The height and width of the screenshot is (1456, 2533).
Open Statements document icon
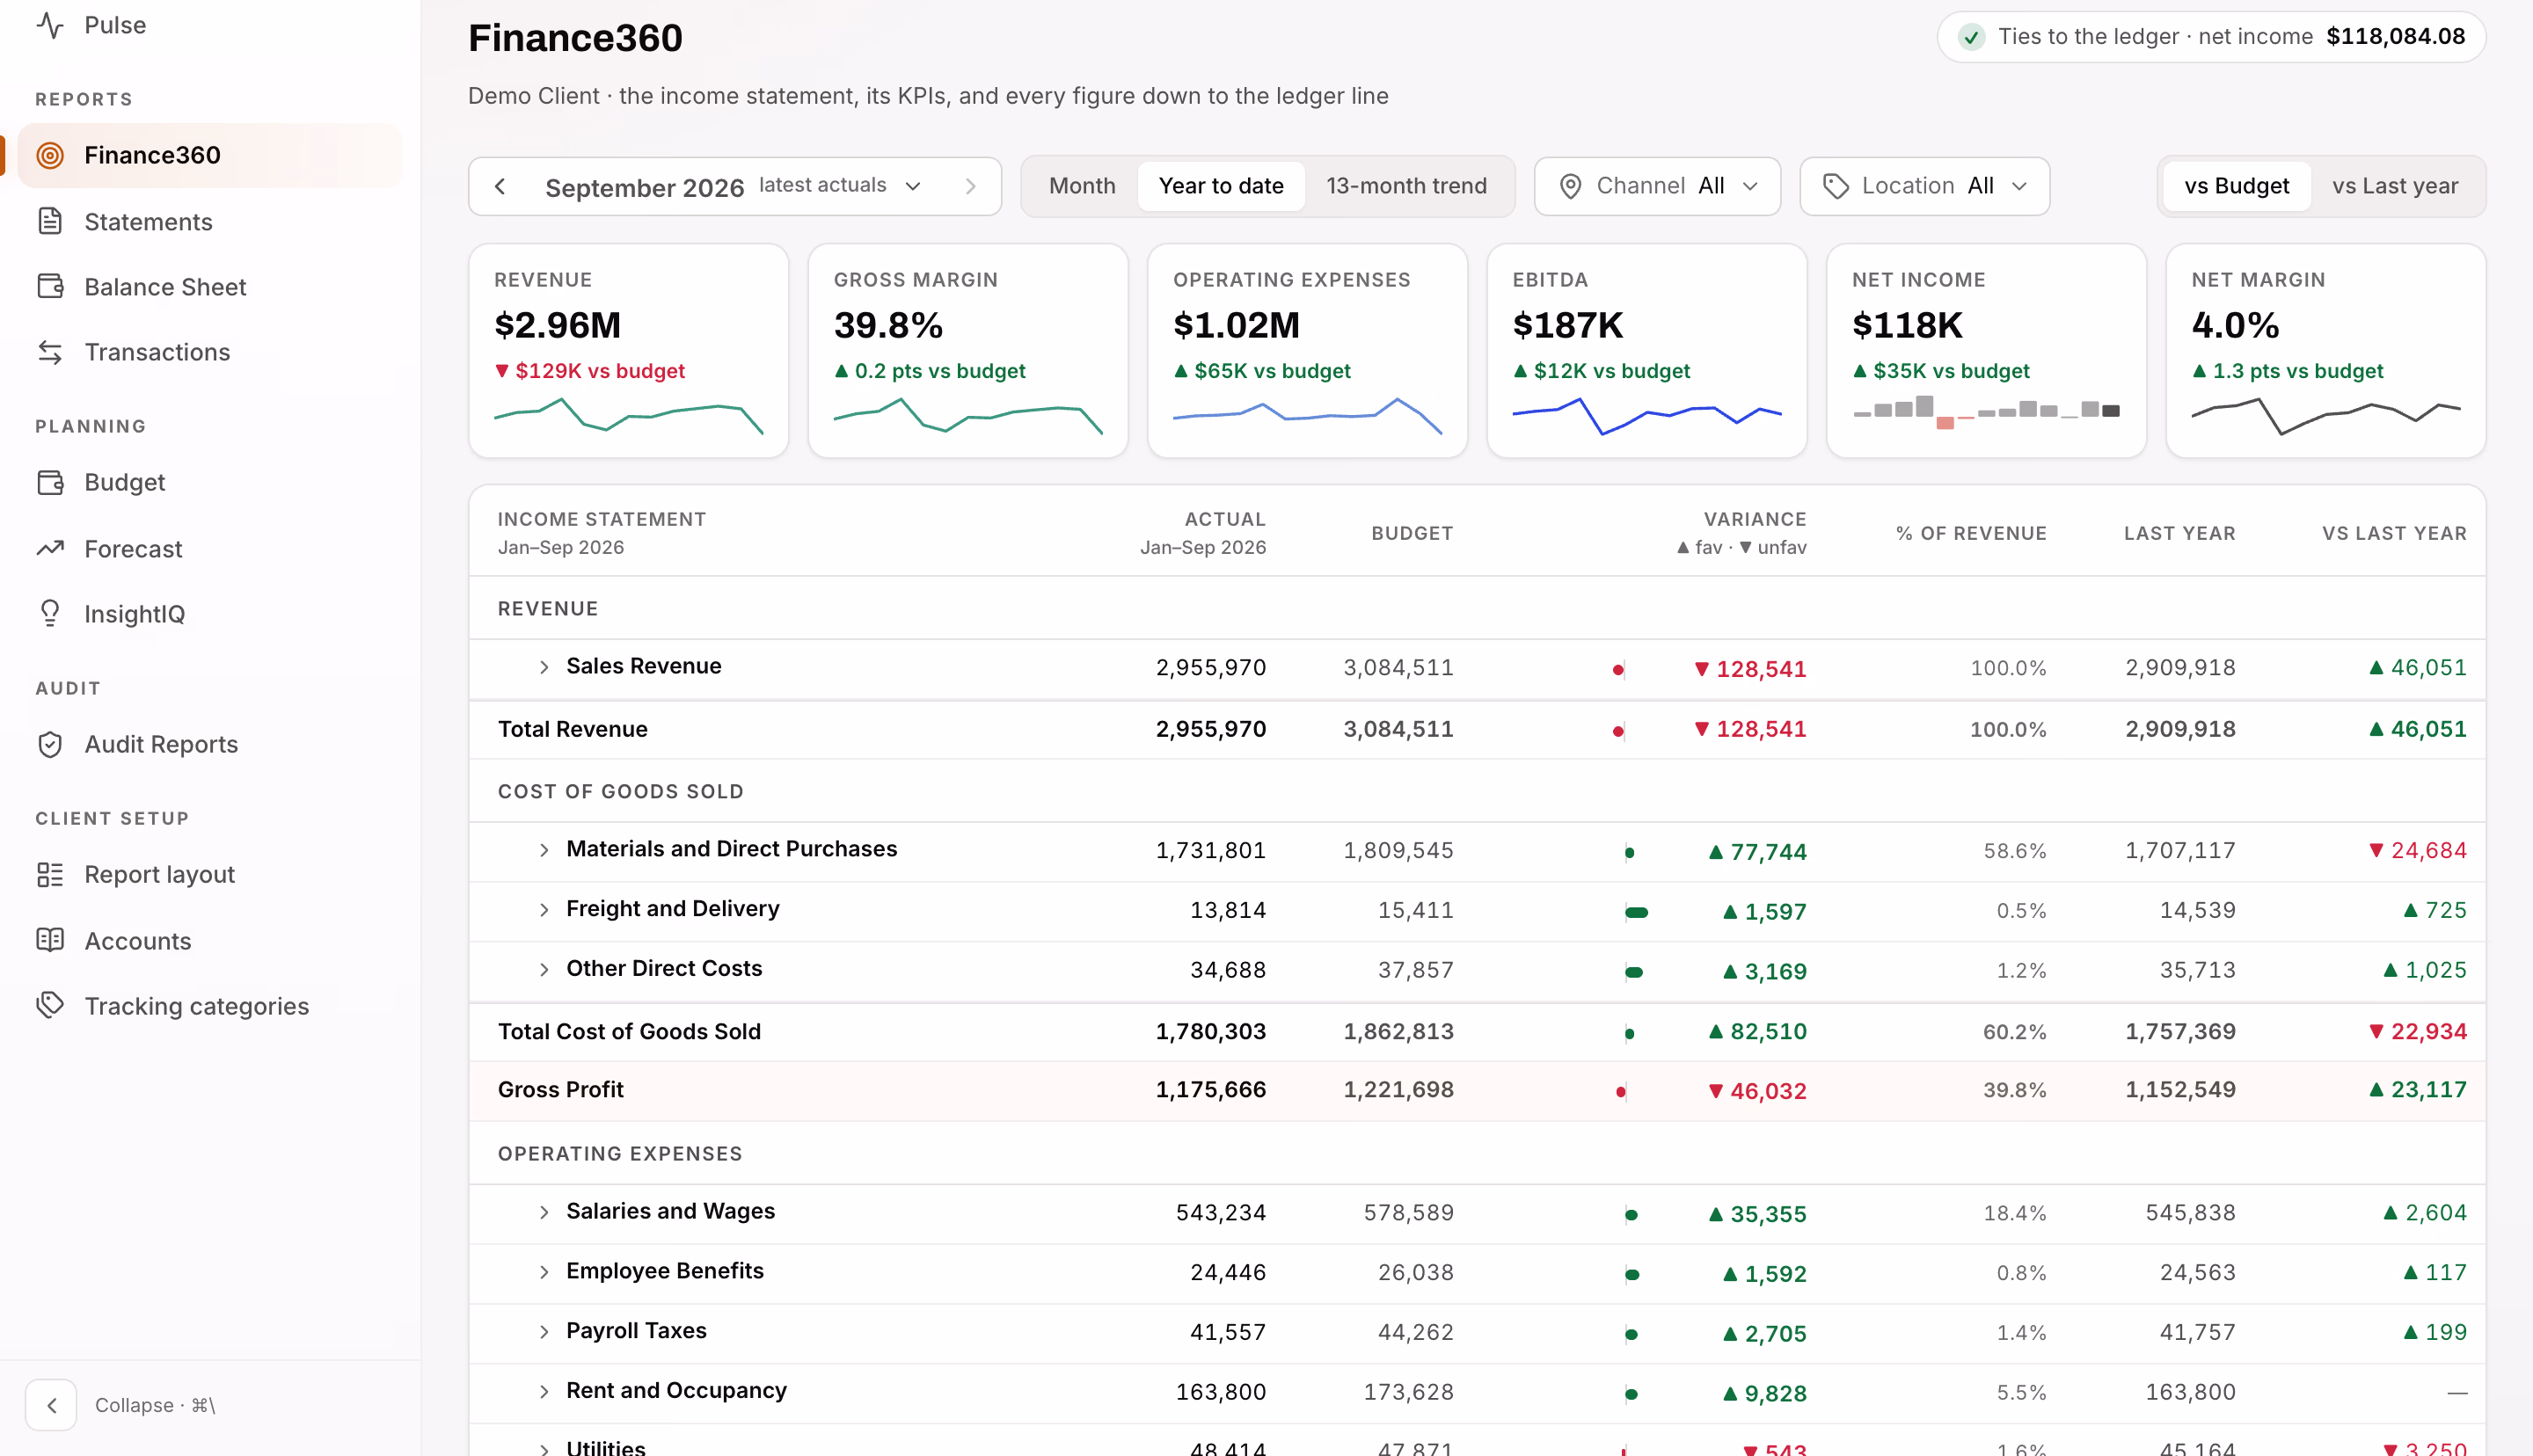(50, 221)
